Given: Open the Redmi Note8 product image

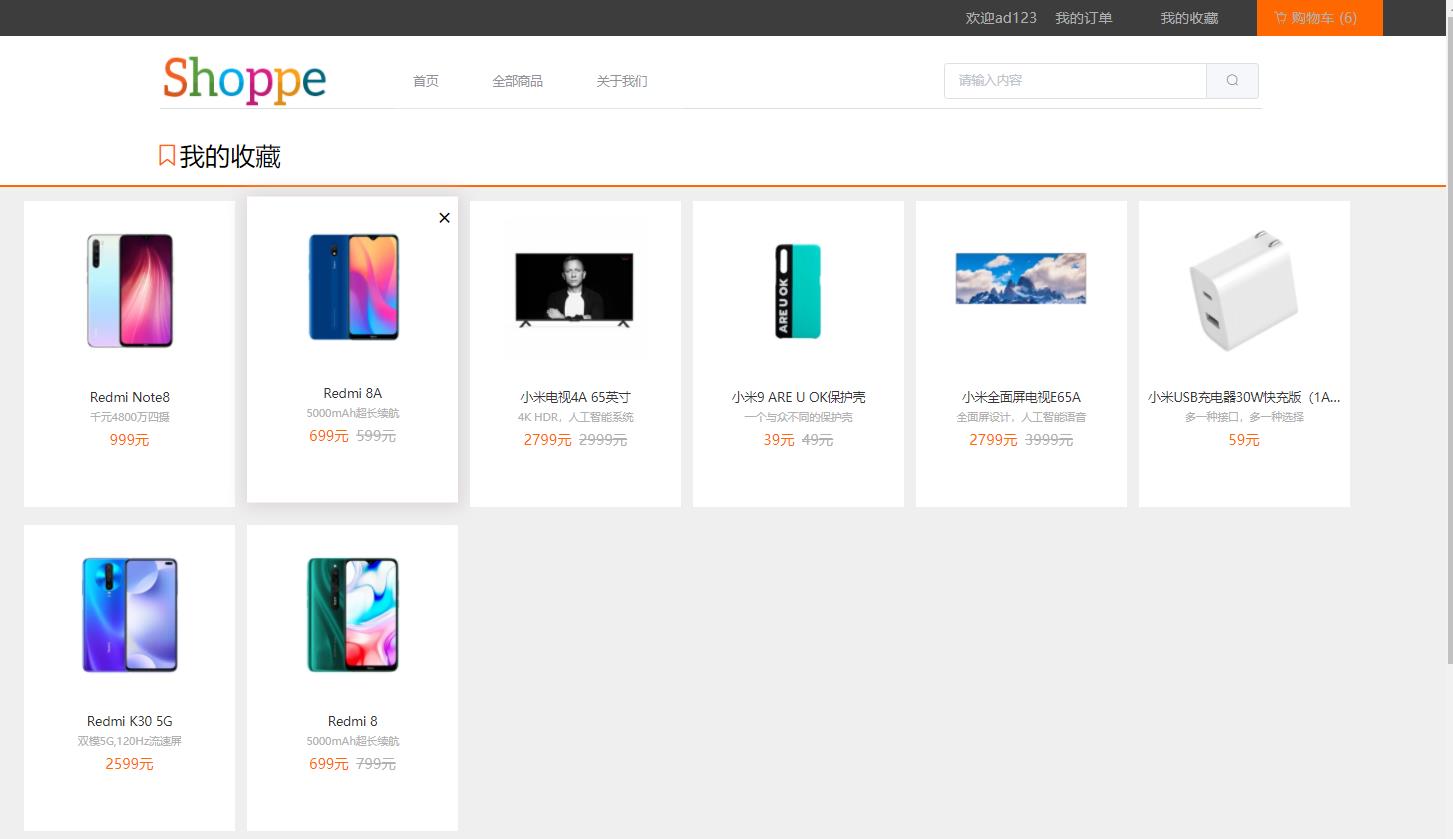Looking at the screenshot, I should click(x=130, y=291).
